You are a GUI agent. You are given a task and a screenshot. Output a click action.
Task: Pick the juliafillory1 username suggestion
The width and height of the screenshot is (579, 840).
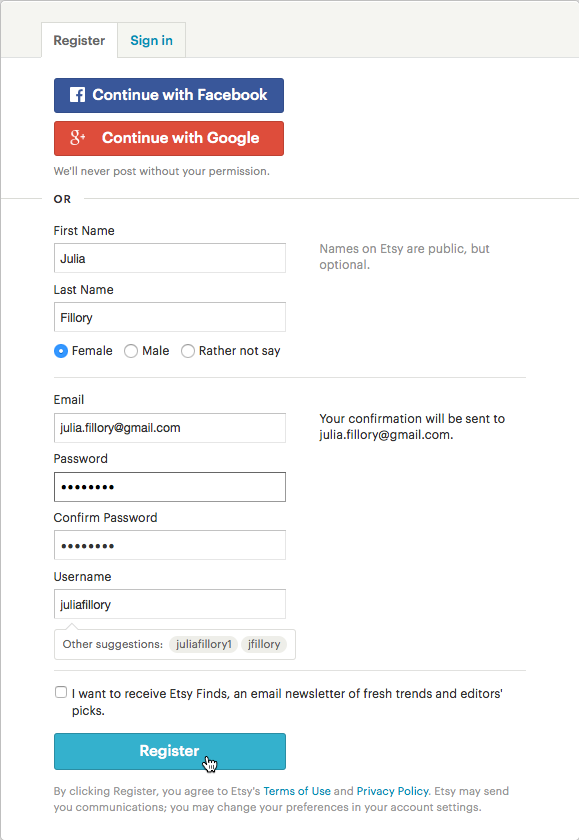click(x=204, y=644)
